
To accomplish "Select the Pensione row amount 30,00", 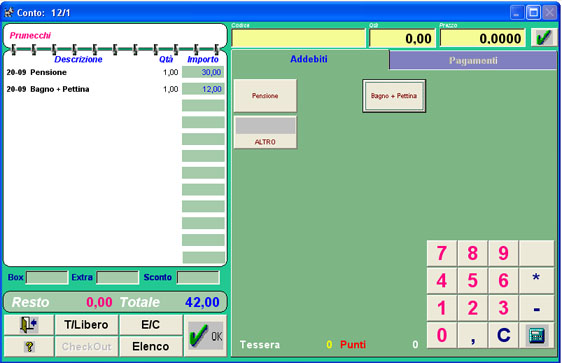I will 203,72.
